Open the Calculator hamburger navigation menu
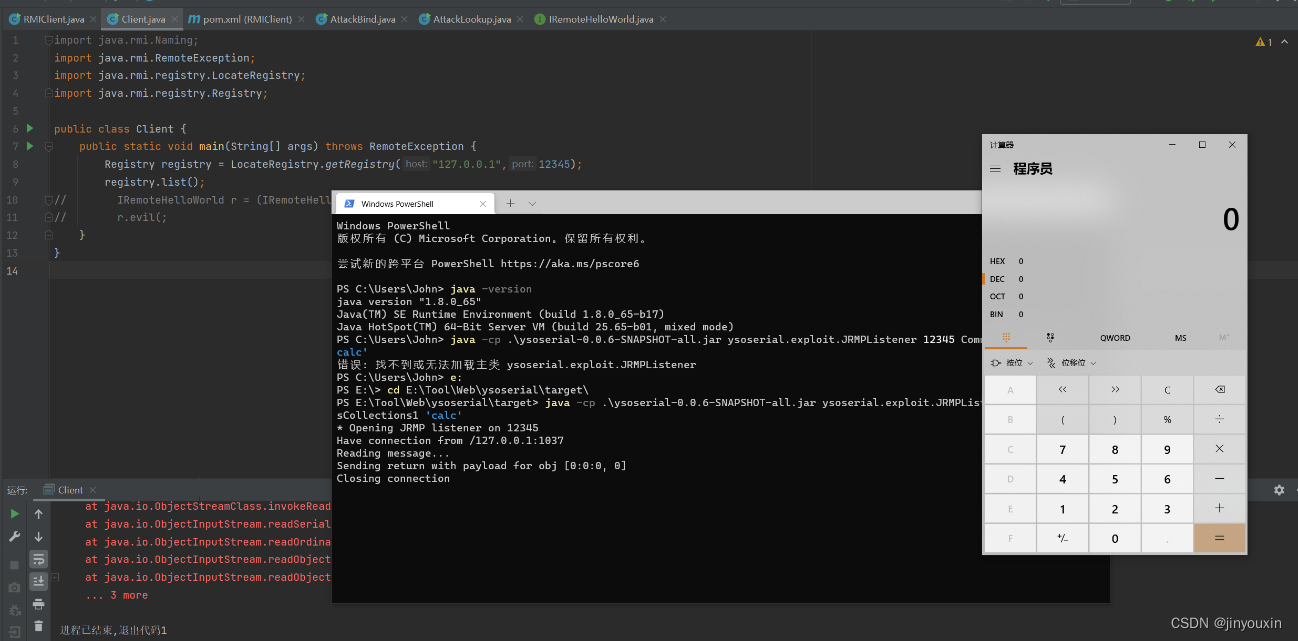The width and height of the screenshot is (1298, 641). (995, 169)
